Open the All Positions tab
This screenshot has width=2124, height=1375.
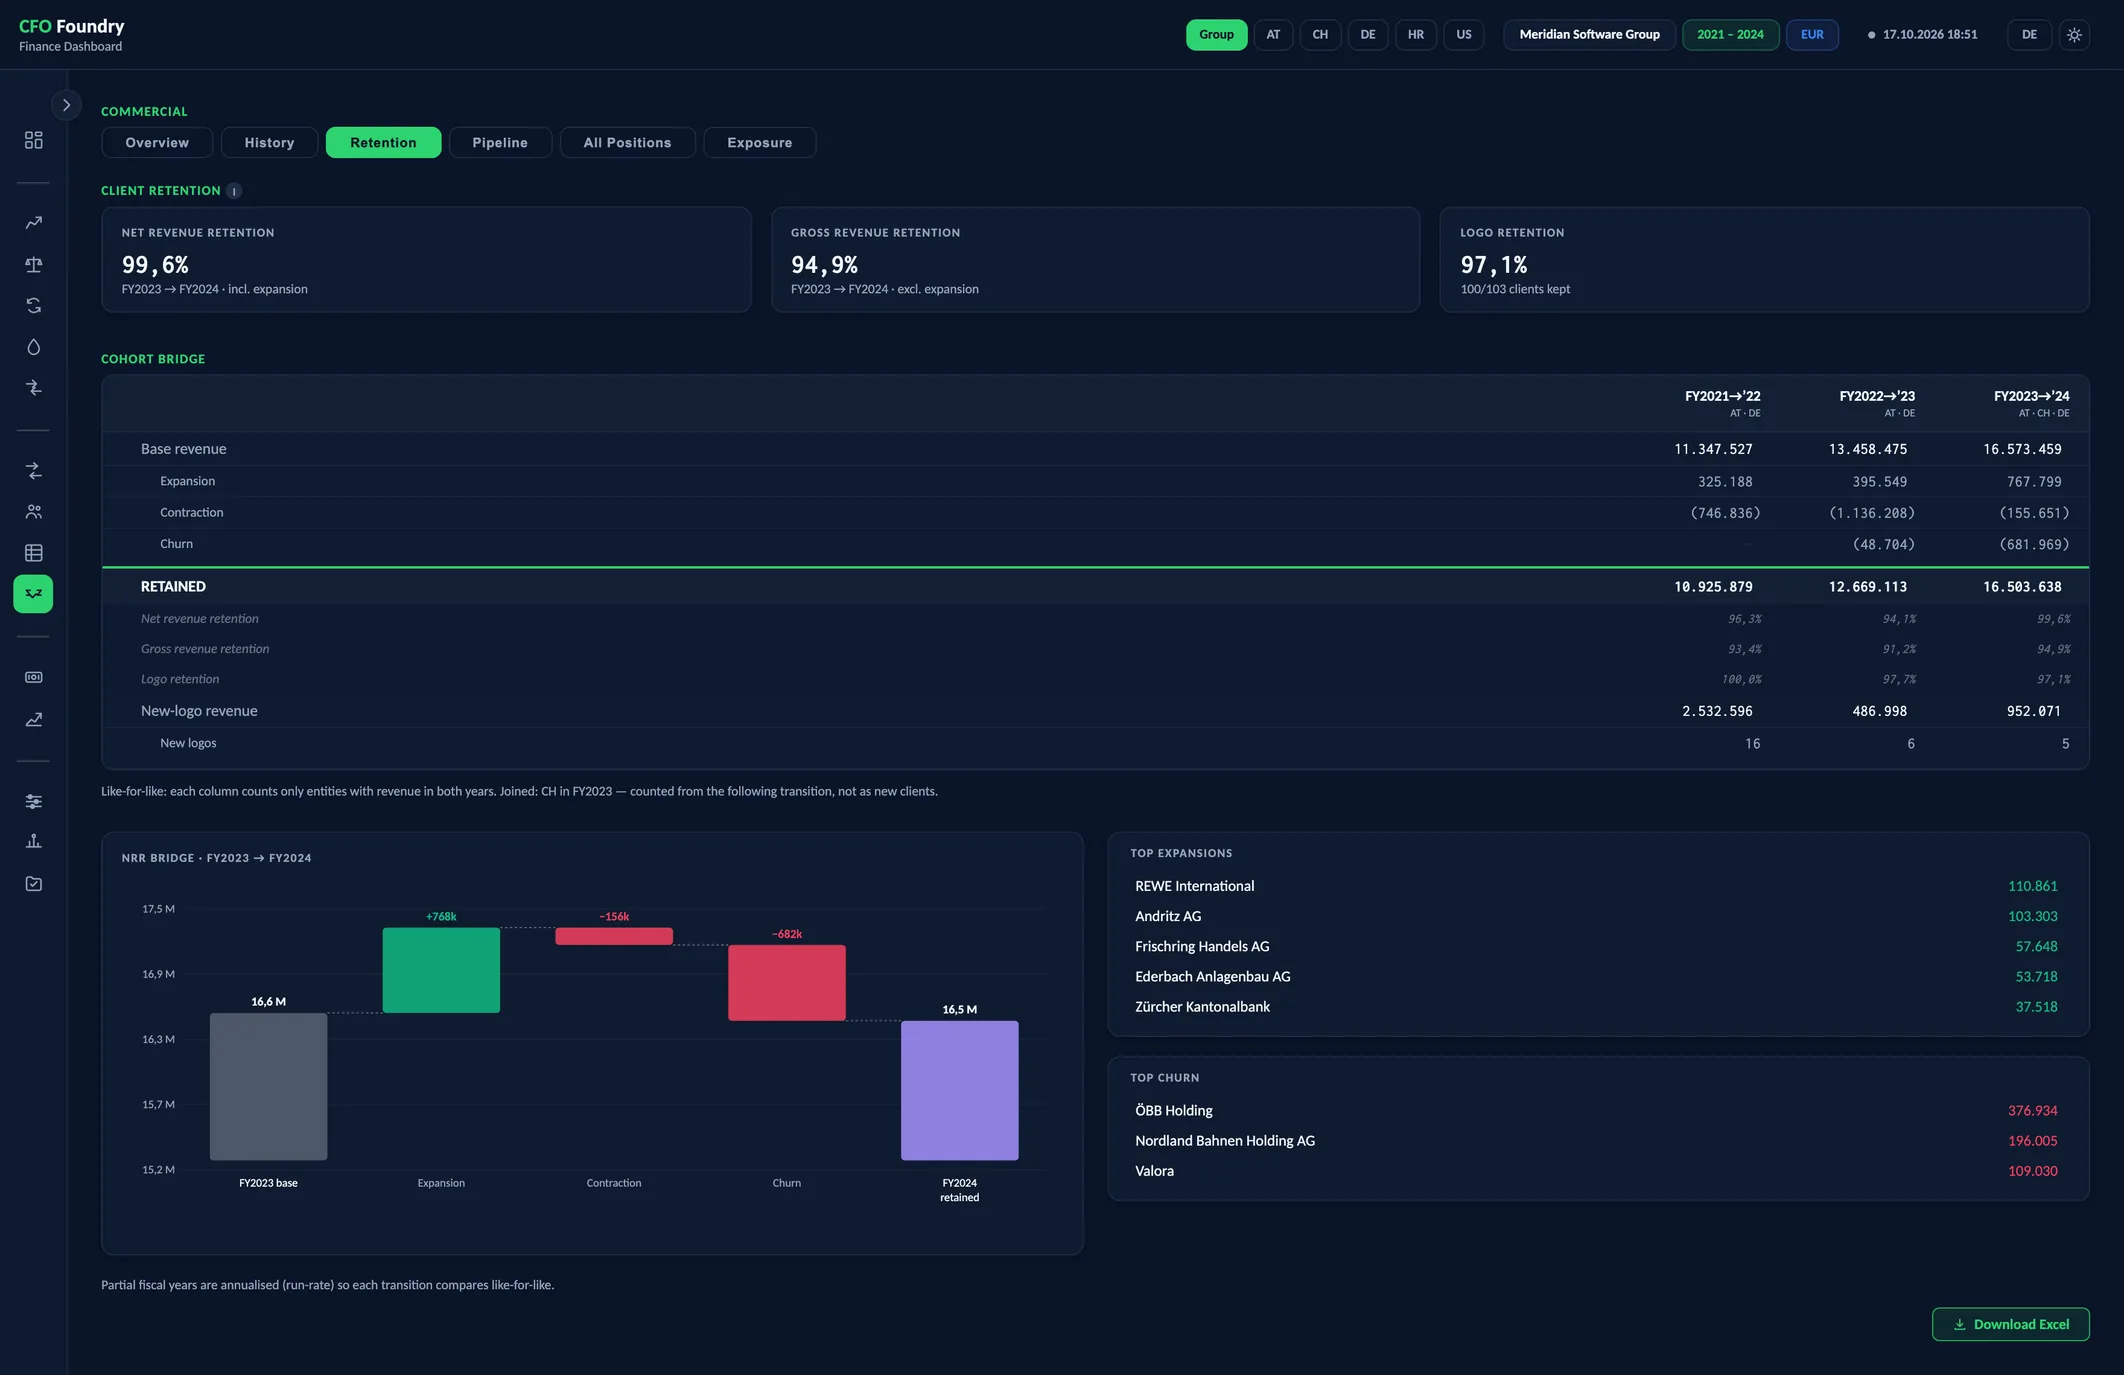[x=627, y=143]
